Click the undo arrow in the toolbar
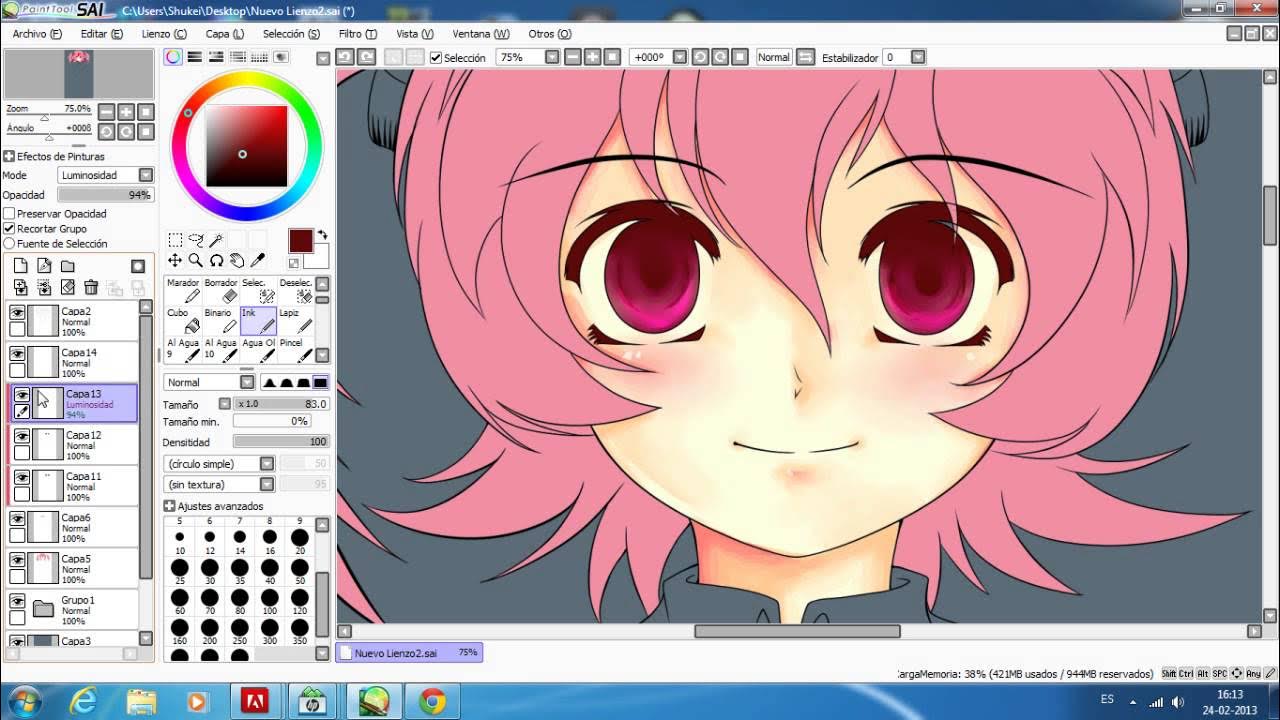The image size is (1280, 720). pyautogui.click(x=344, y=57)
